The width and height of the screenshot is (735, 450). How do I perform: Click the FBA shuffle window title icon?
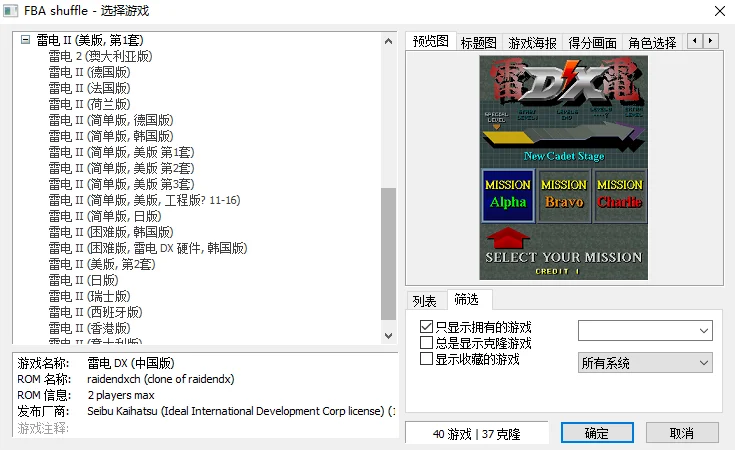[x=10, y=10]
